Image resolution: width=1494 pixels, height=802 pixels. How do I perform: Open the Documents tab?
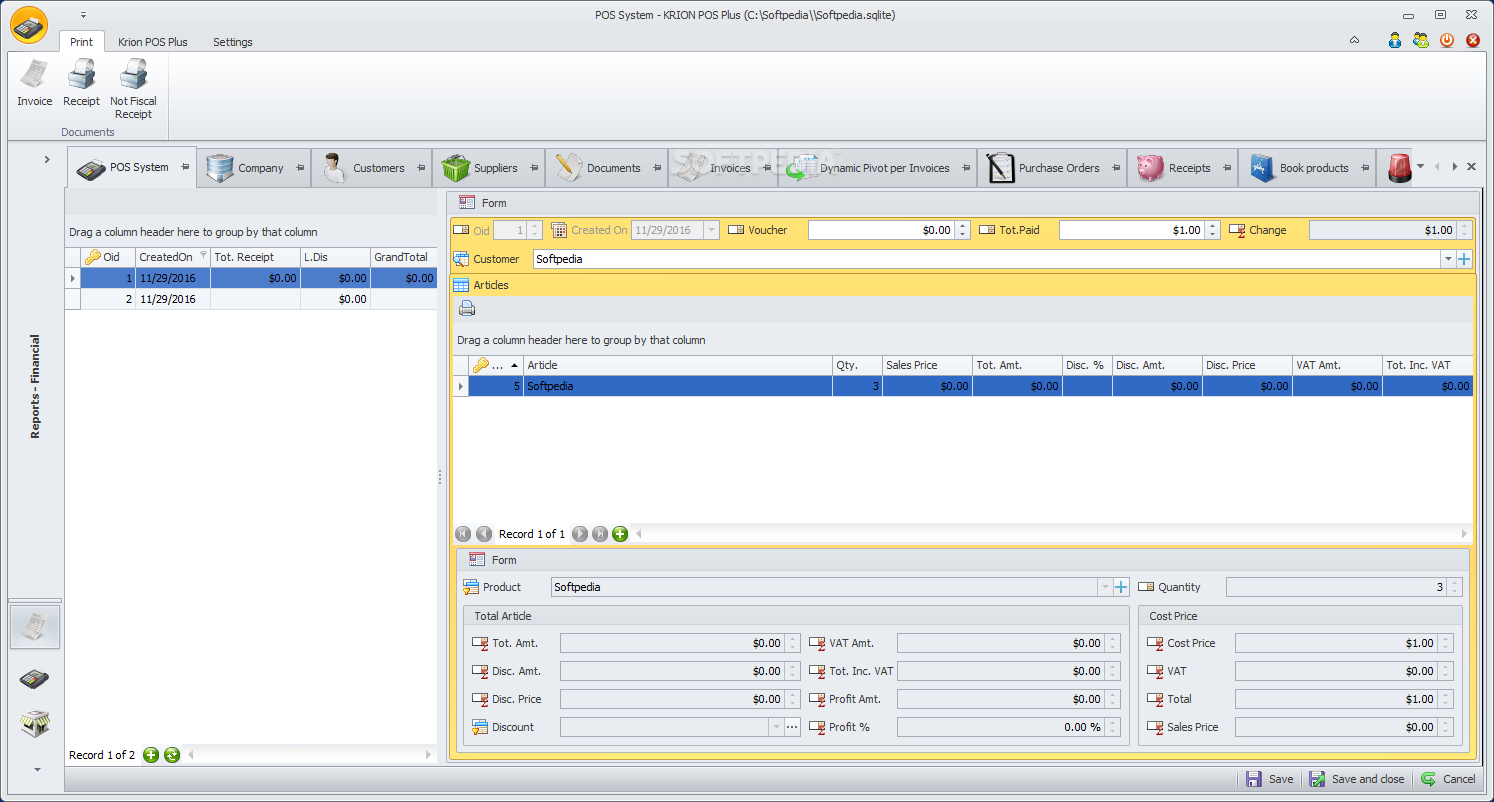pos(606,168)
